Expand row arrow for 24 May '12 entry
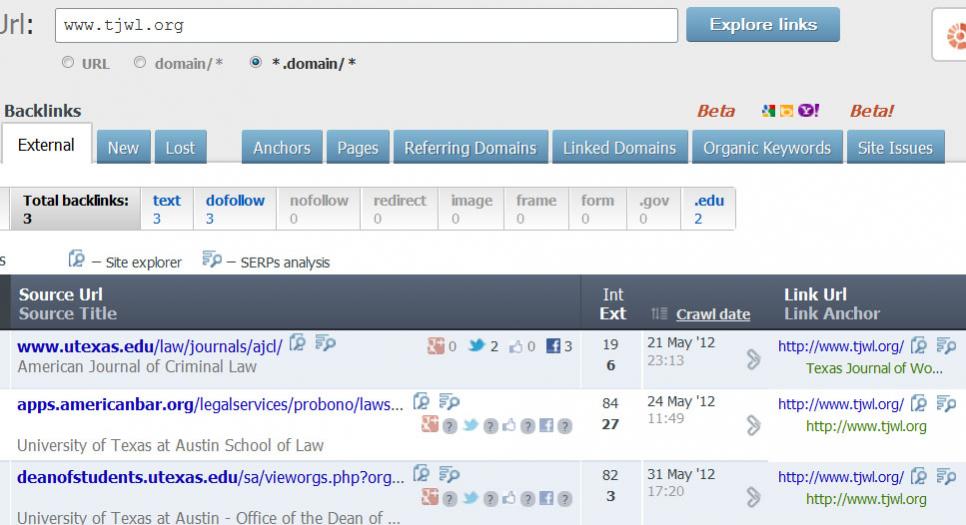The image size is (966, 525). click(753, 425)
